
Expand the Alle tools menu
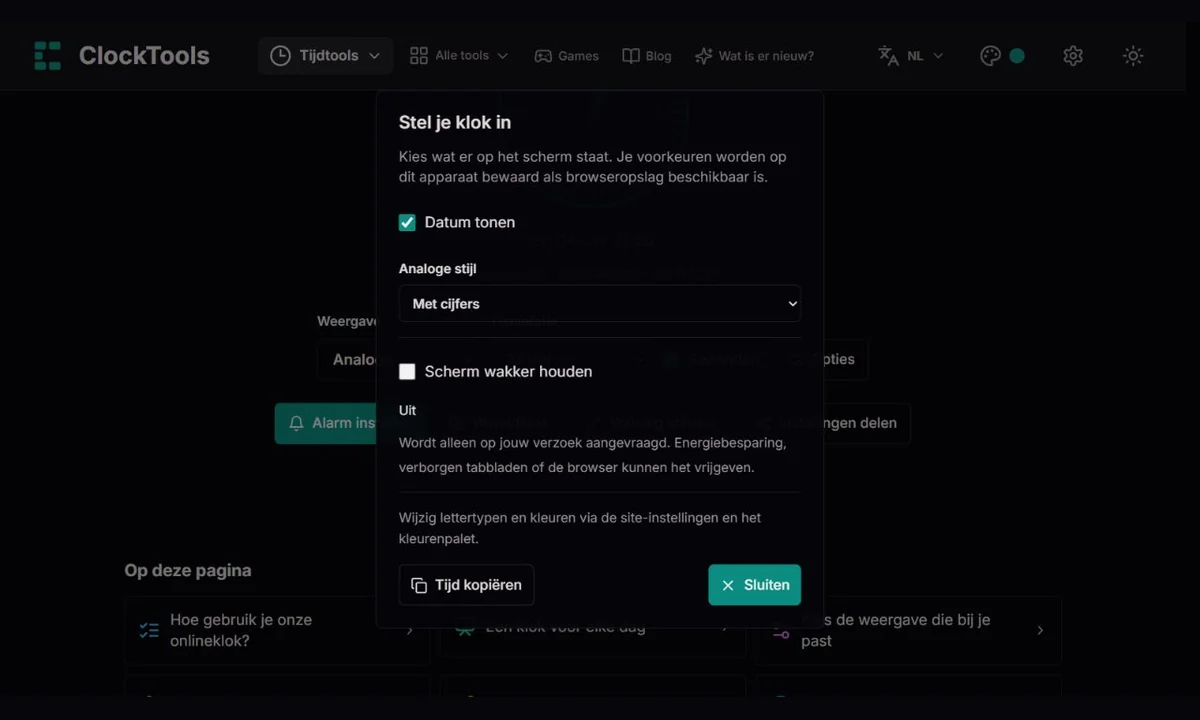point(459,55)
